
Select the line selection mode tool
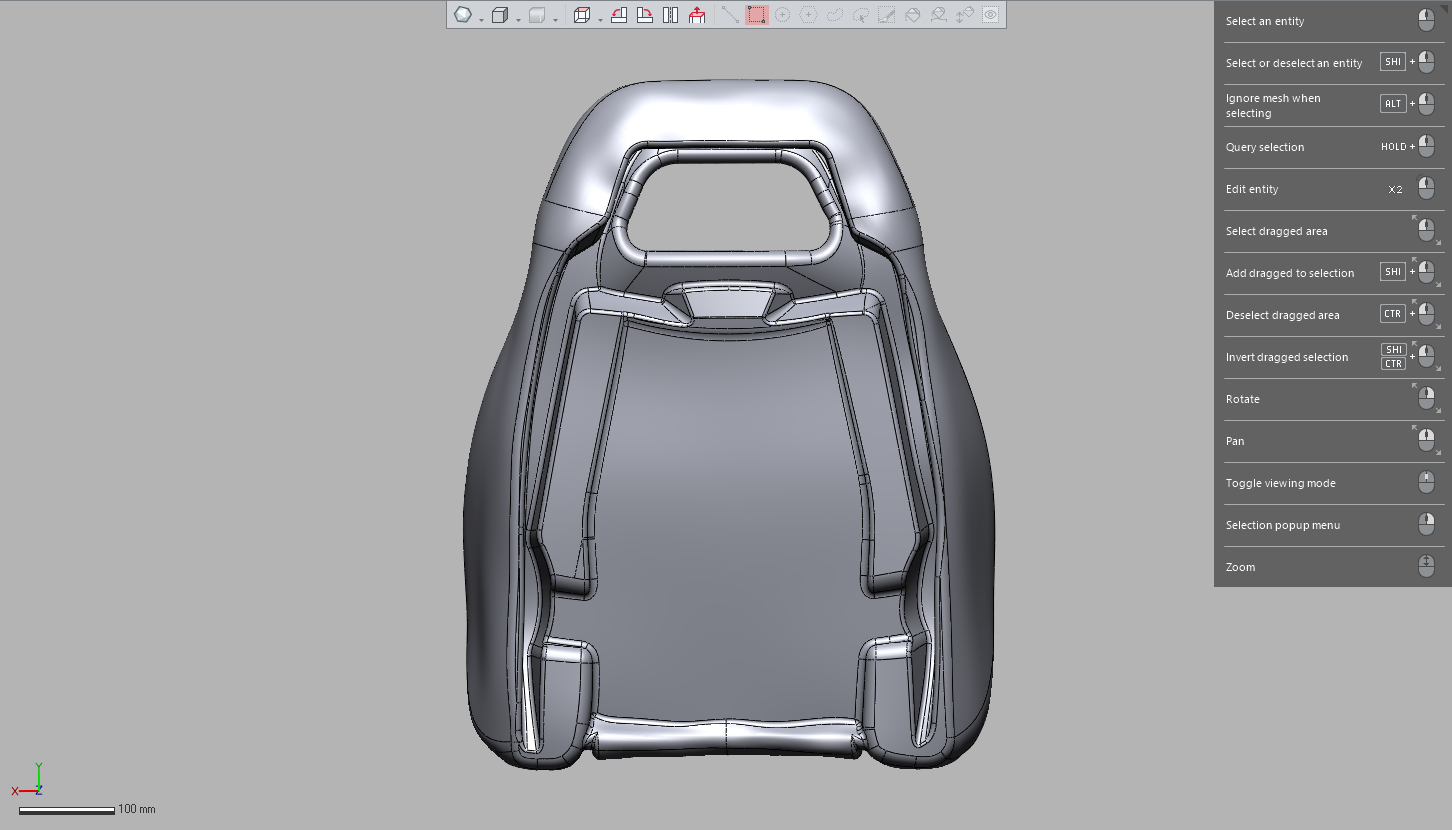click(x=731, y=15)
